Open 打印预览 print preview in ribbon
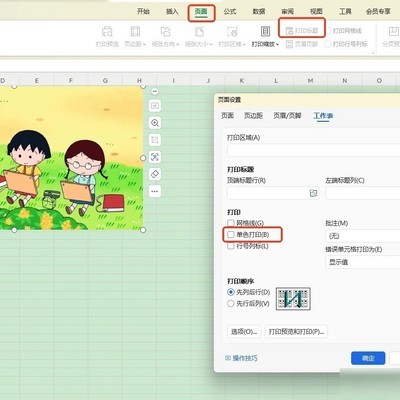The image size is (400, 400). pos(107,37)
